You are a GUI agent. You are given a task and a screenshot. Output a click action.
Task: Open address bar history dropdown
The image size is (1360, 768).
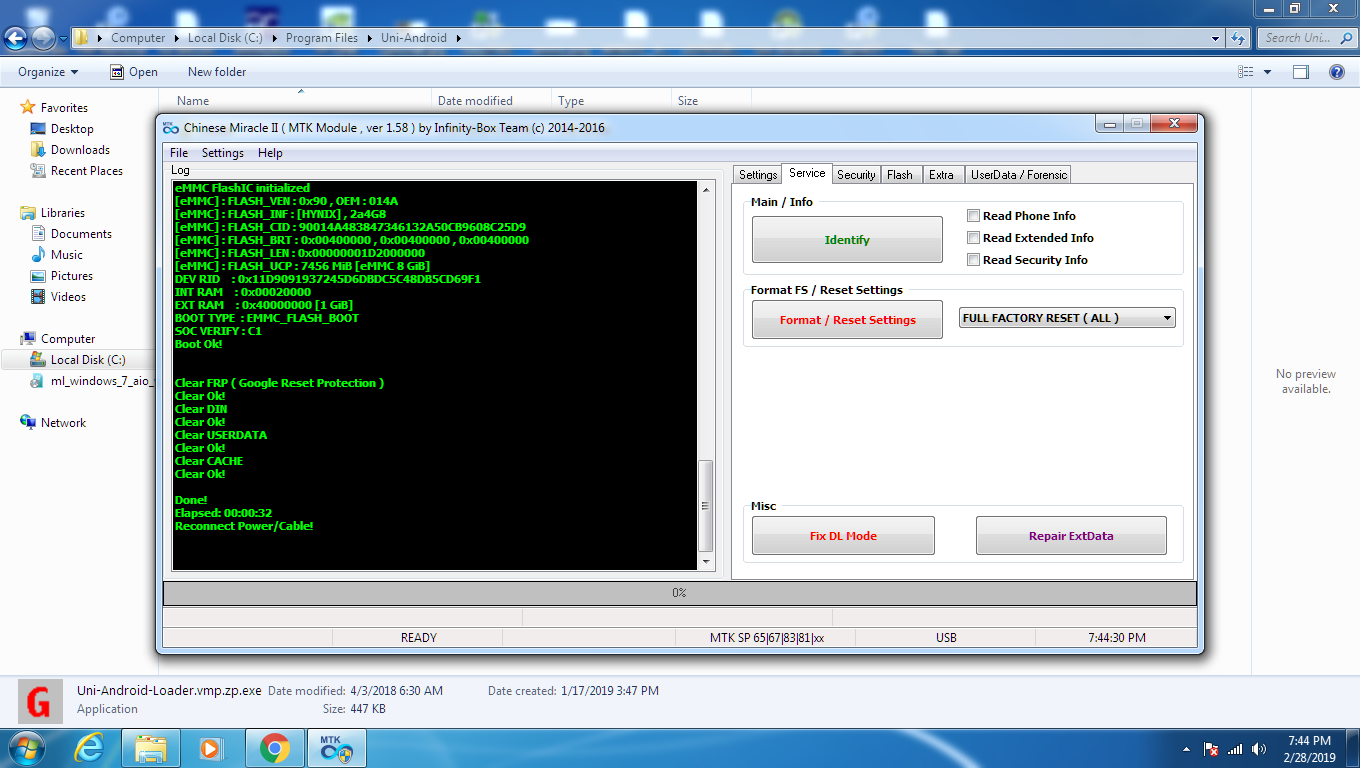(x=1215, y=38)
